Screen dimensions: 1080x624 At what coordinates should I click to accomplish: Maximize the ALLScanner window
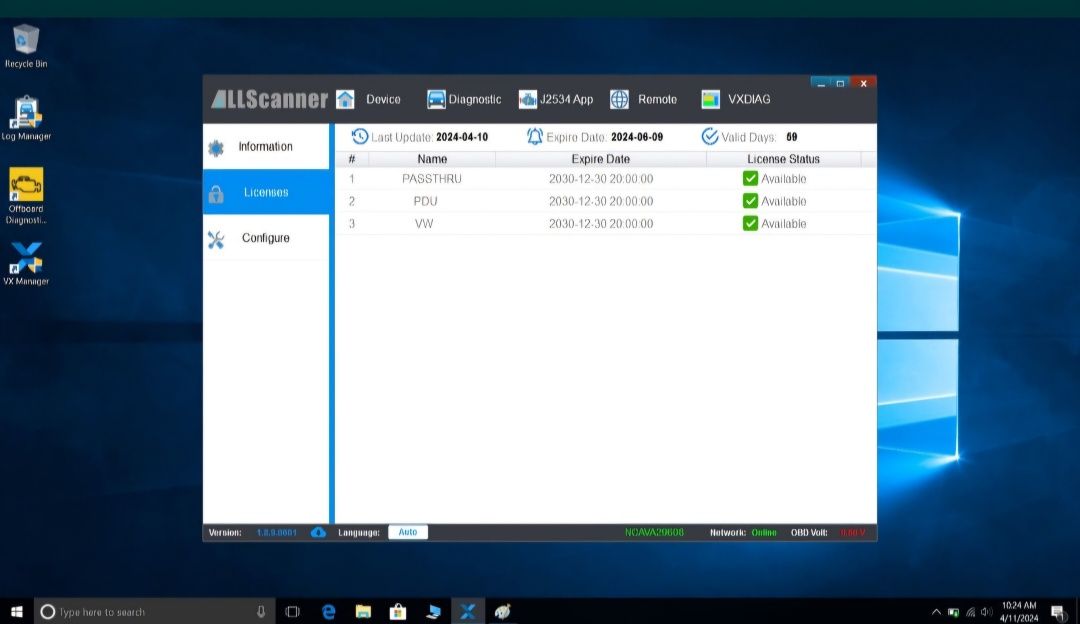pos(840,83)
